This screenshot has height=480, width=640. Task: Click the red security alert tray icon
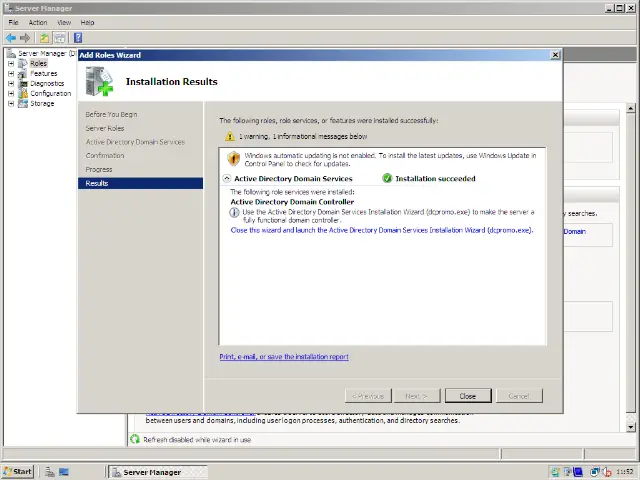[x=607, y=472]
